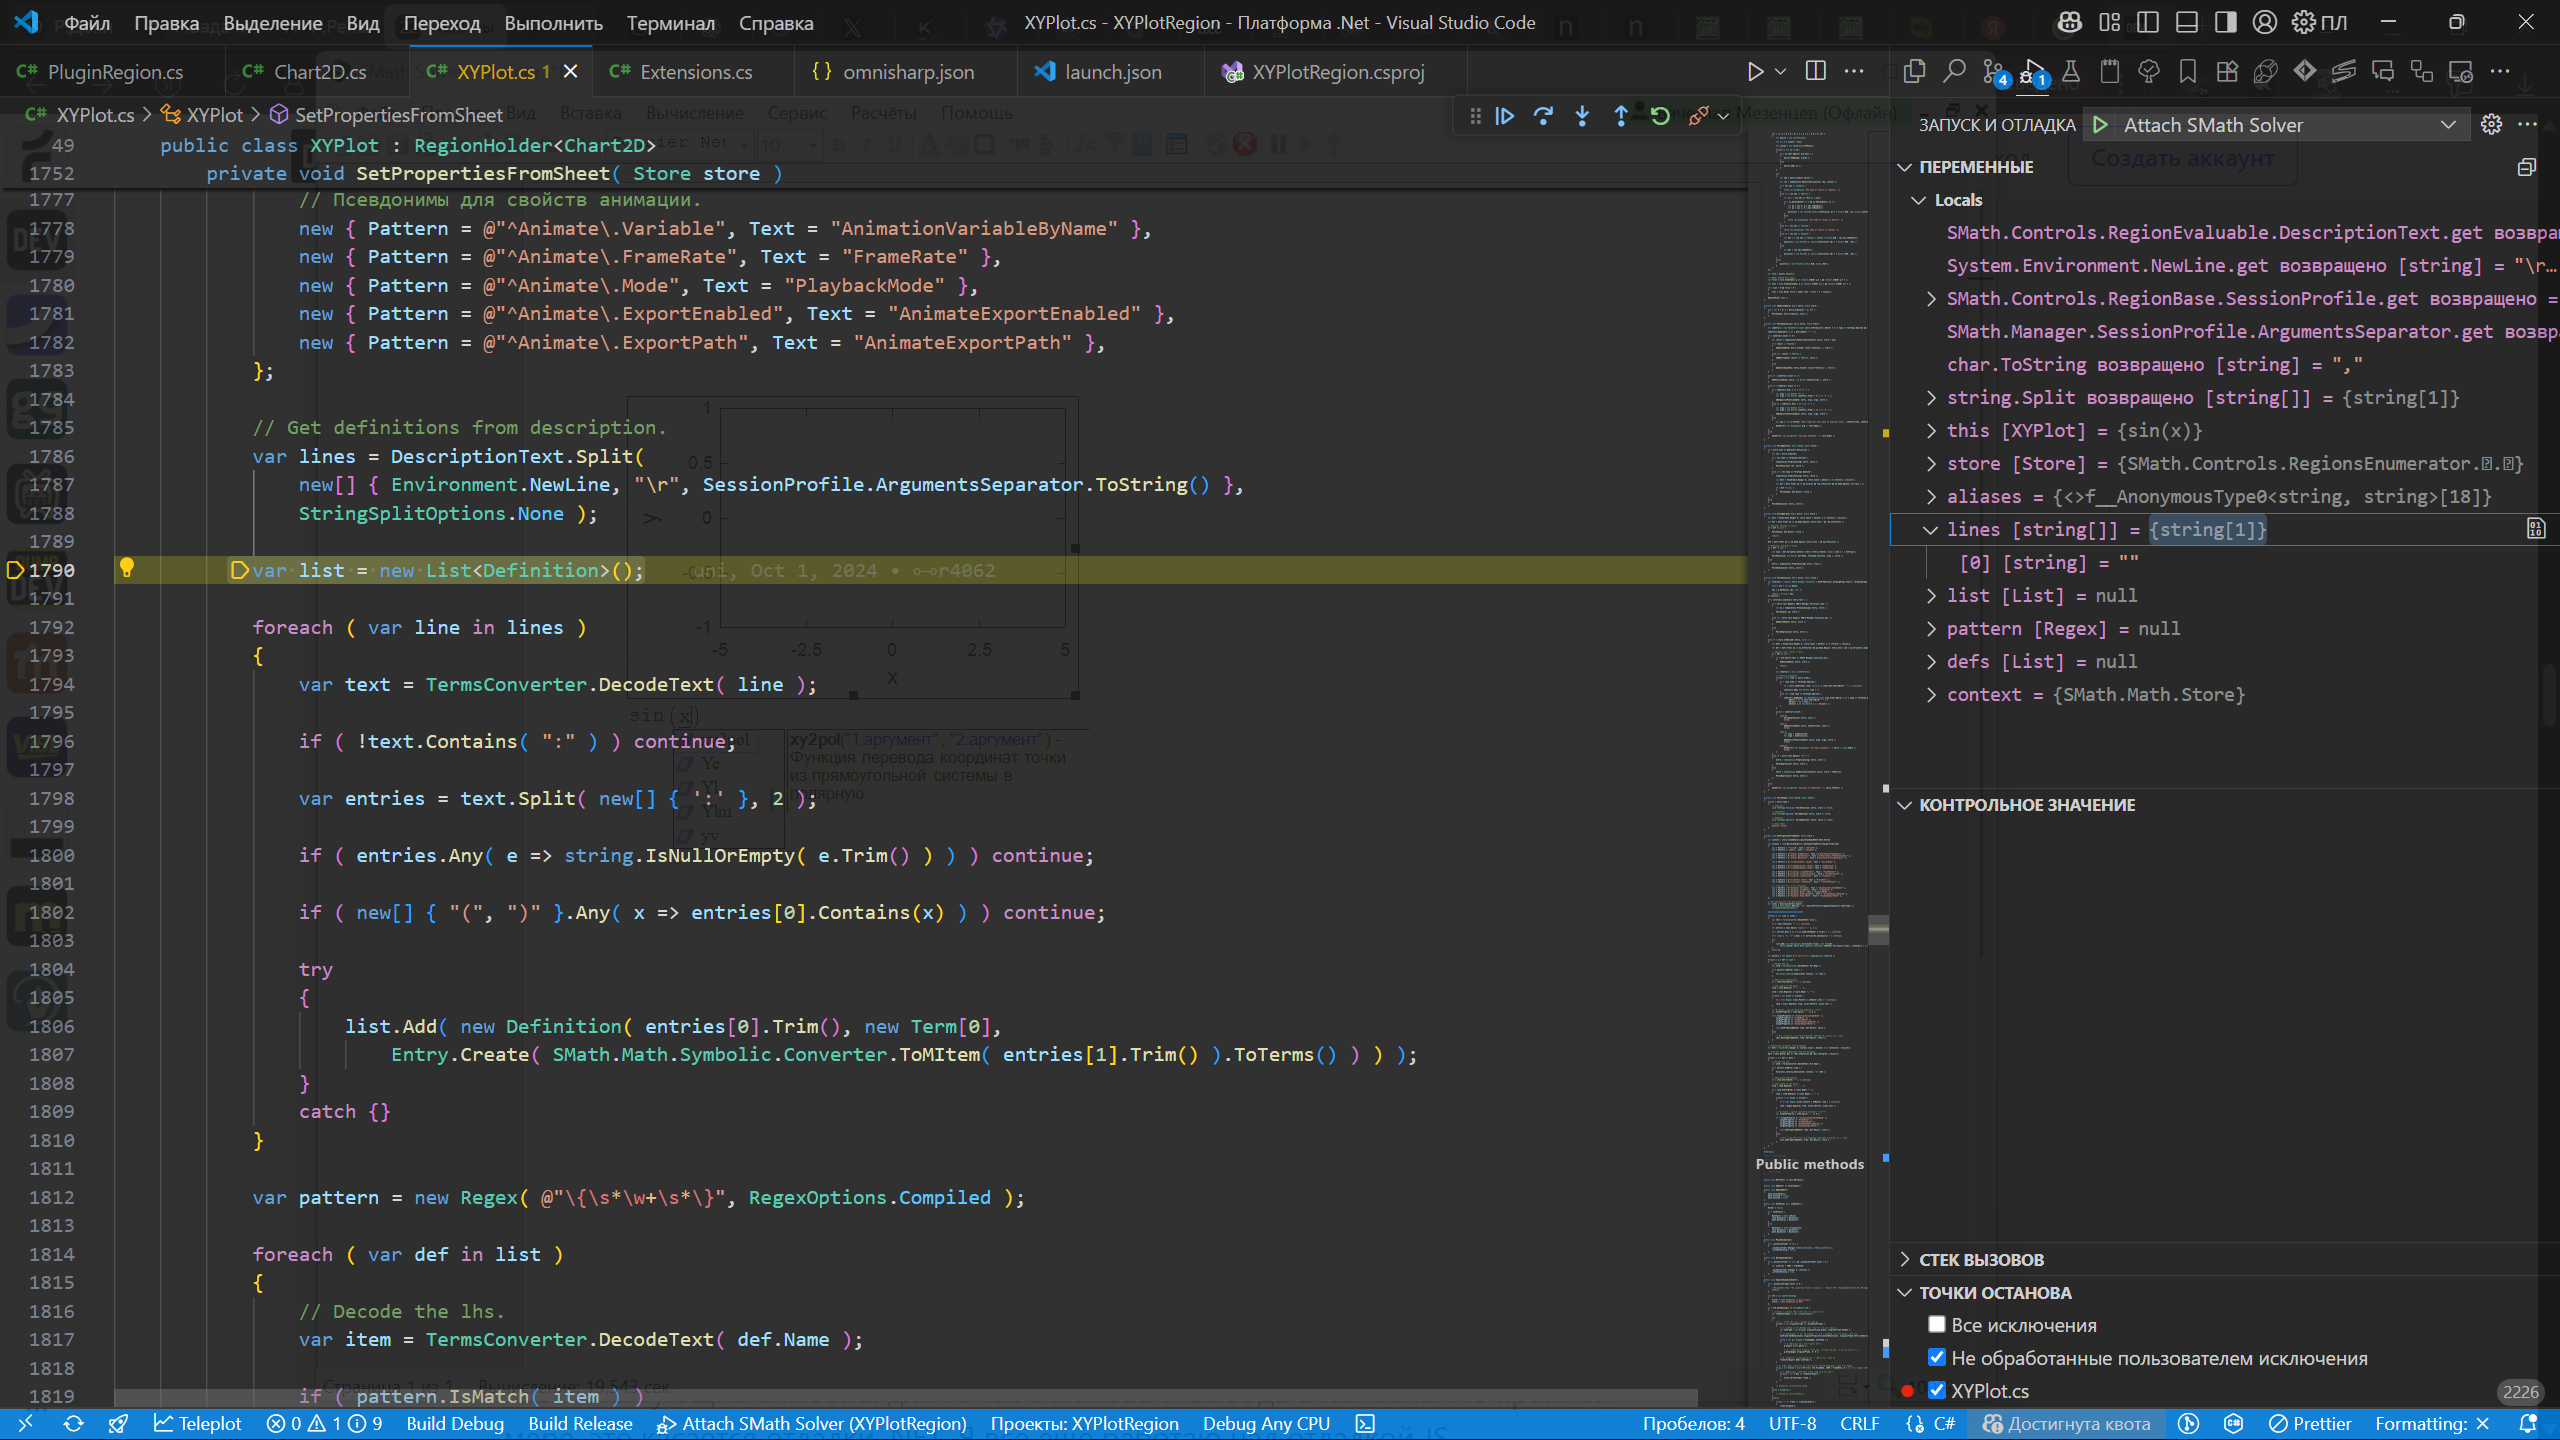Open the 'Терминал' menu
The height and width of the screenshot is (1440, 2560).
(670, 23)
